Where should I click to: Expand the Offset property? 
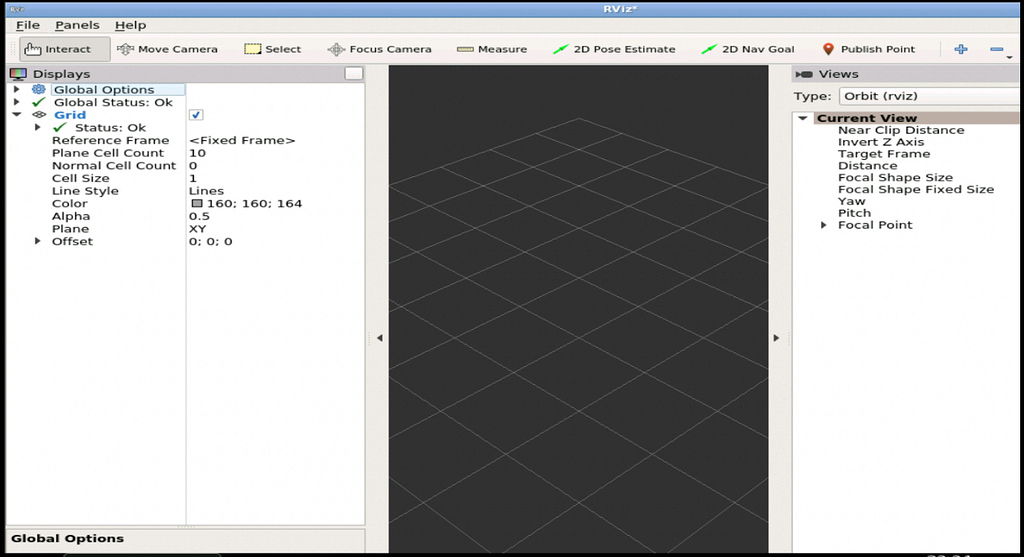click(x=38, y=241)
